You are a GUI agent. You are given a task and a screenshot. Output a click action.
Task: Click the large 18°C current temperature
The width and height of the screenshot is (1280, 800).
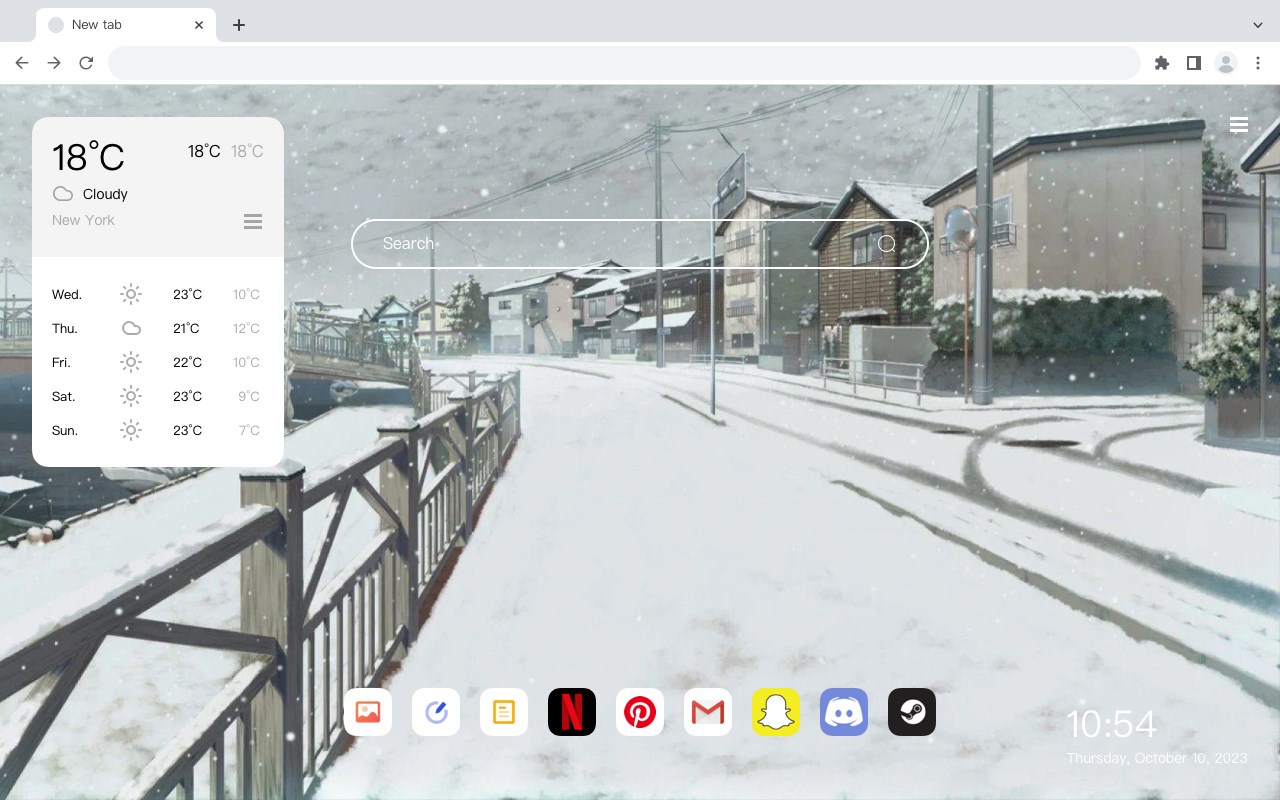click(88, 157)
